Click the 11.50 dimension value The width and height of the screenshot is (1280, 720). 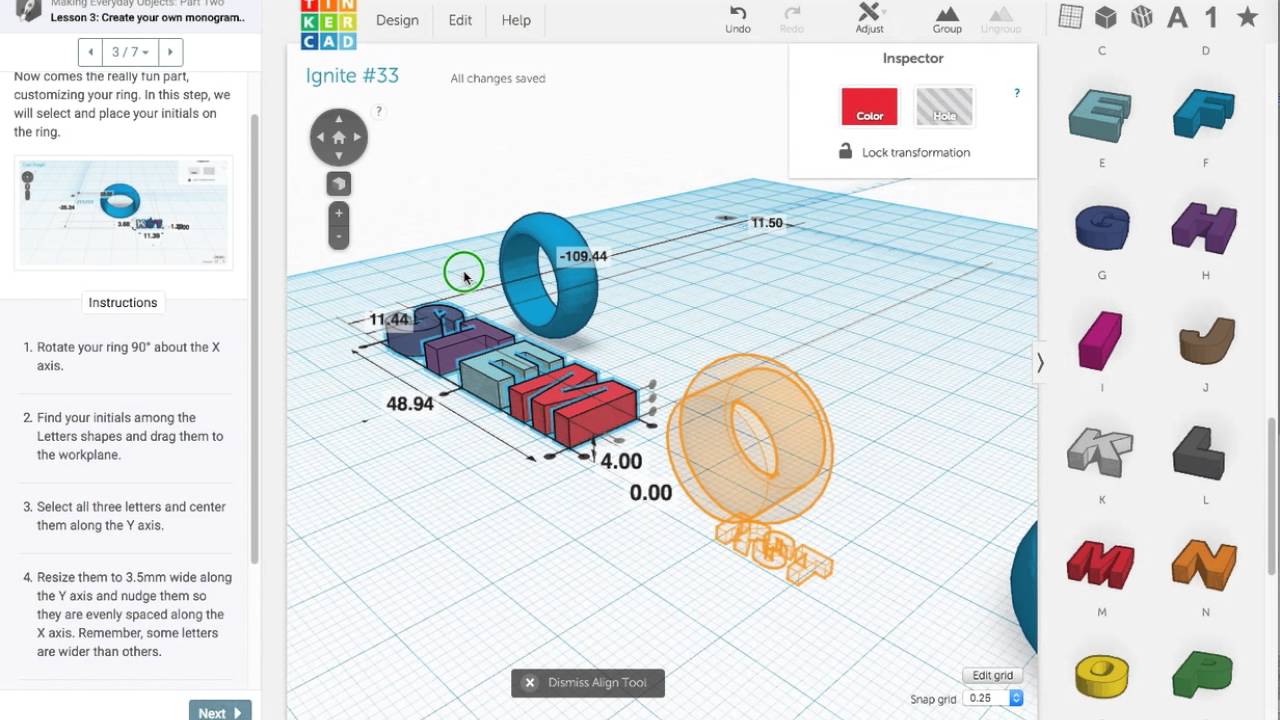click(x=767, y=223)
